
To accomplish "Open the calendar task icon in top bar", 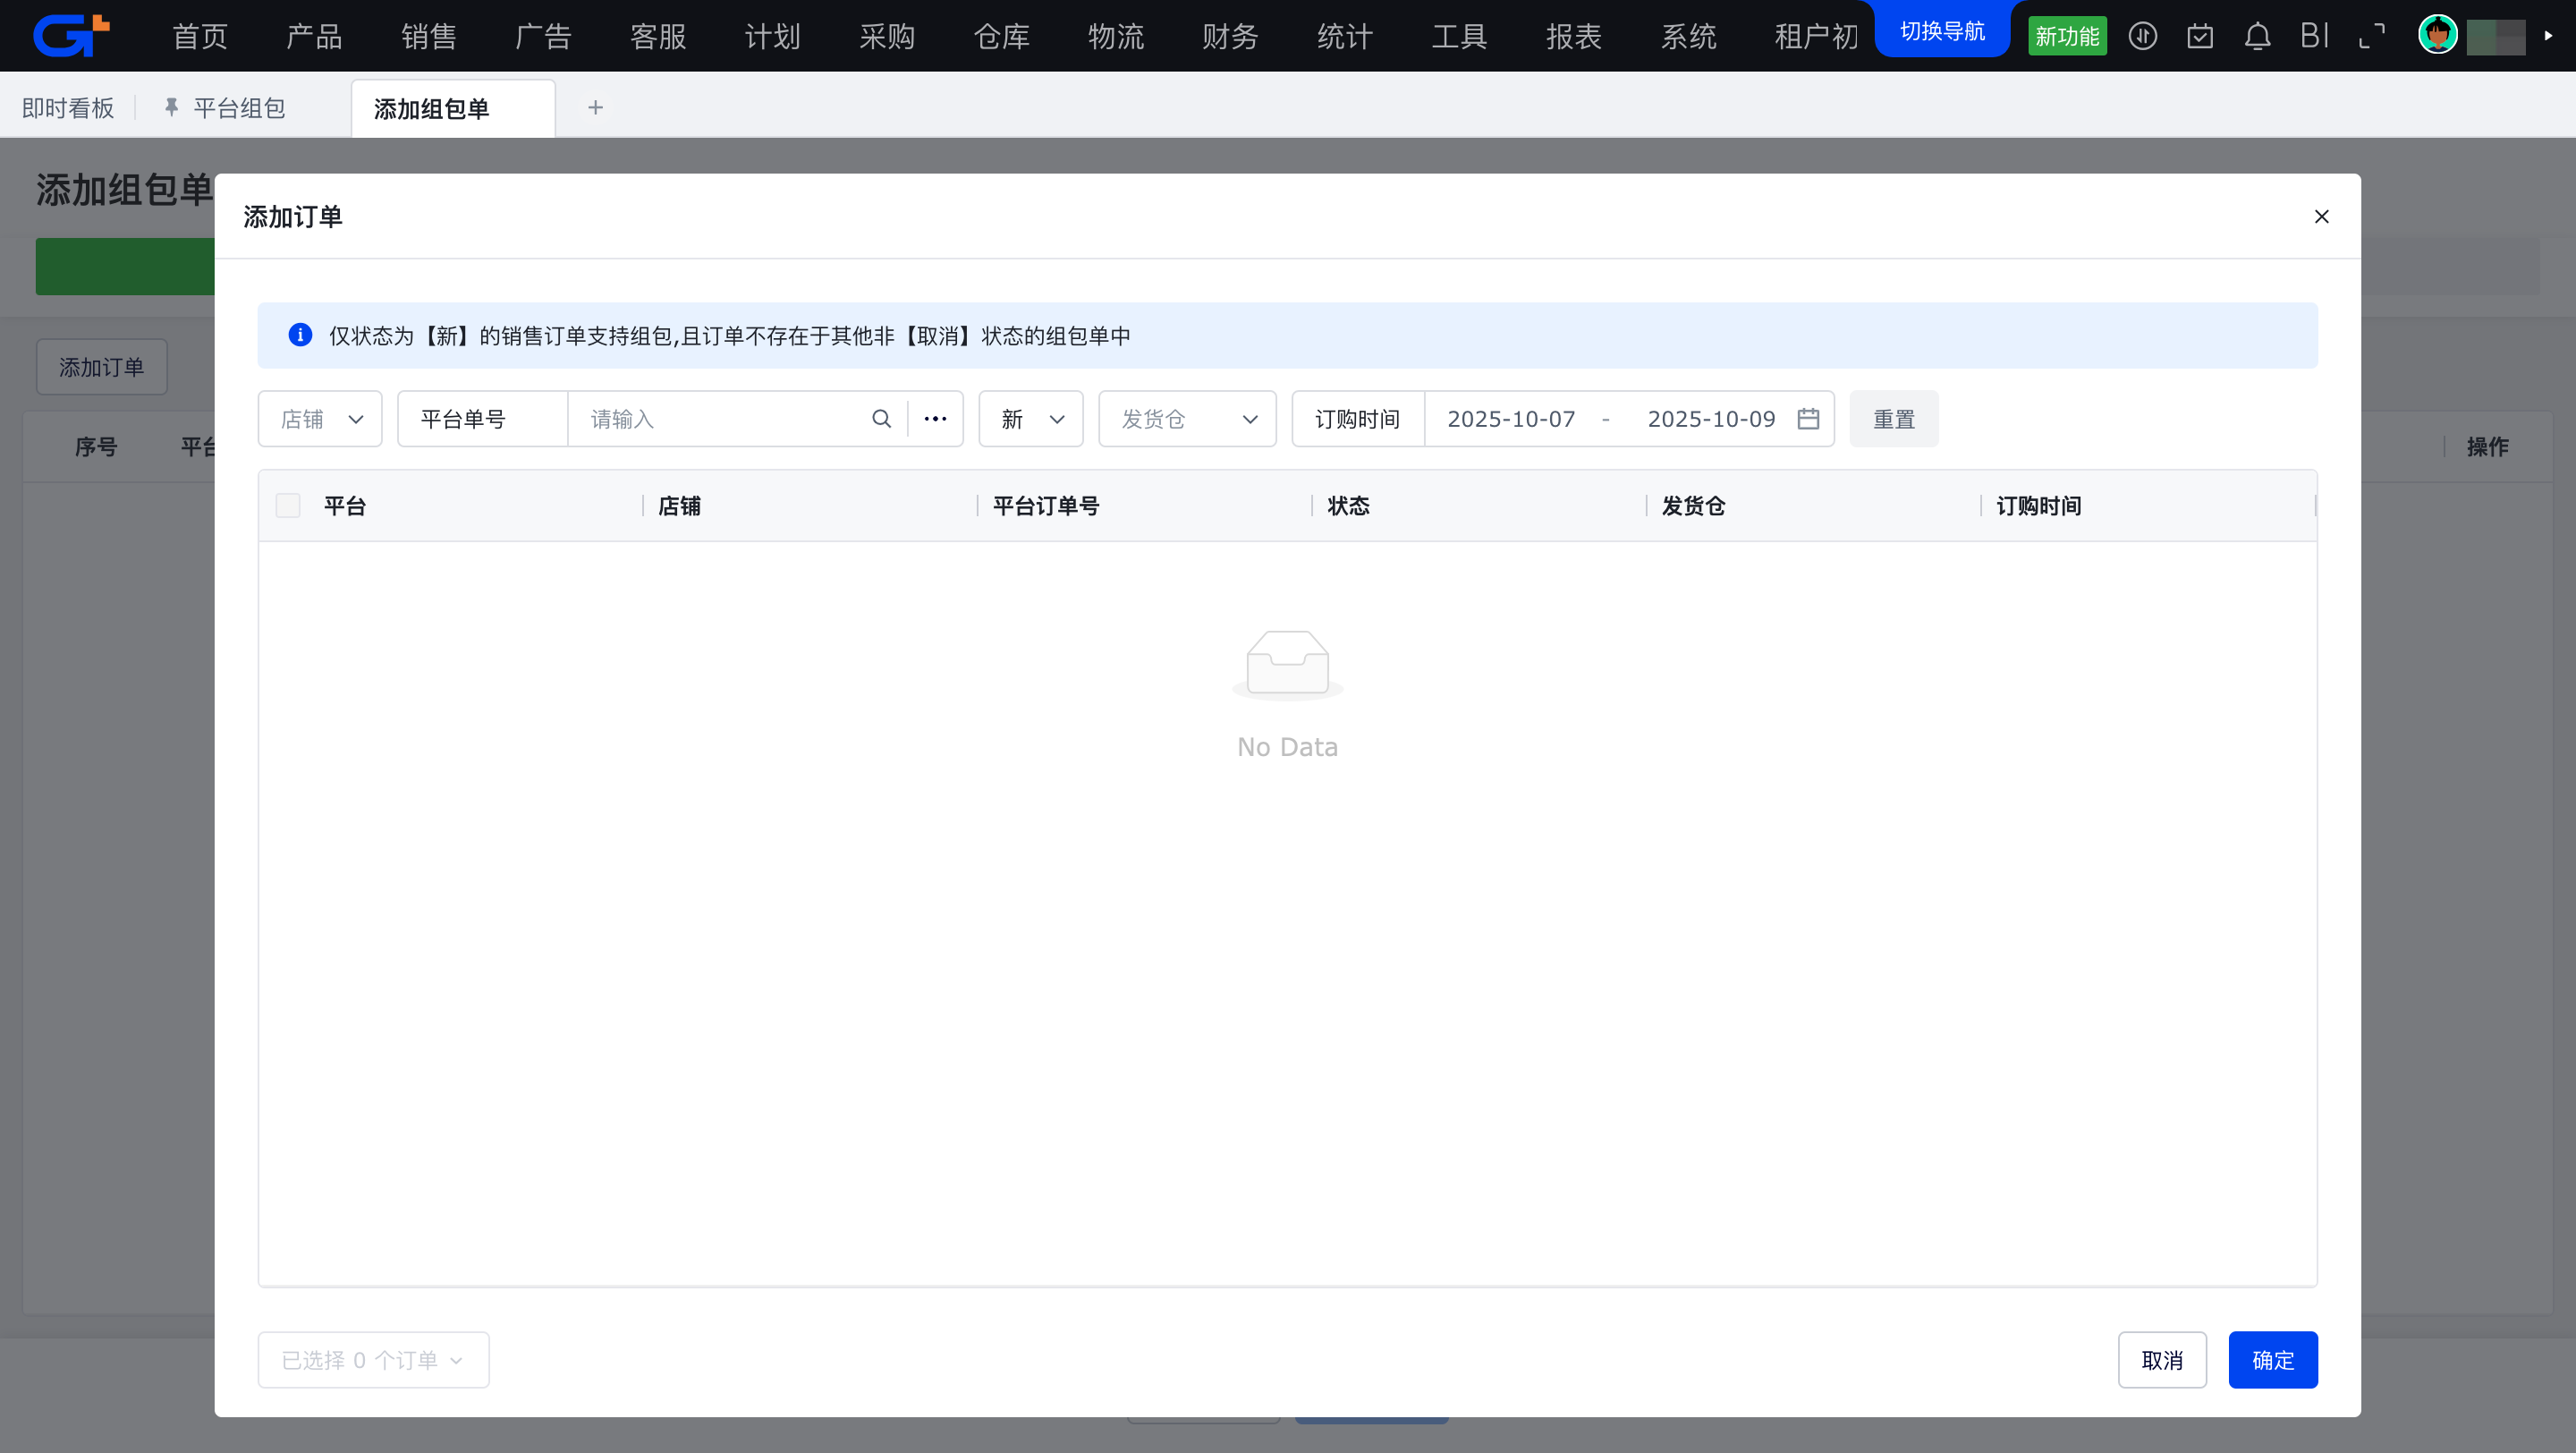I will click(2200, 37).
